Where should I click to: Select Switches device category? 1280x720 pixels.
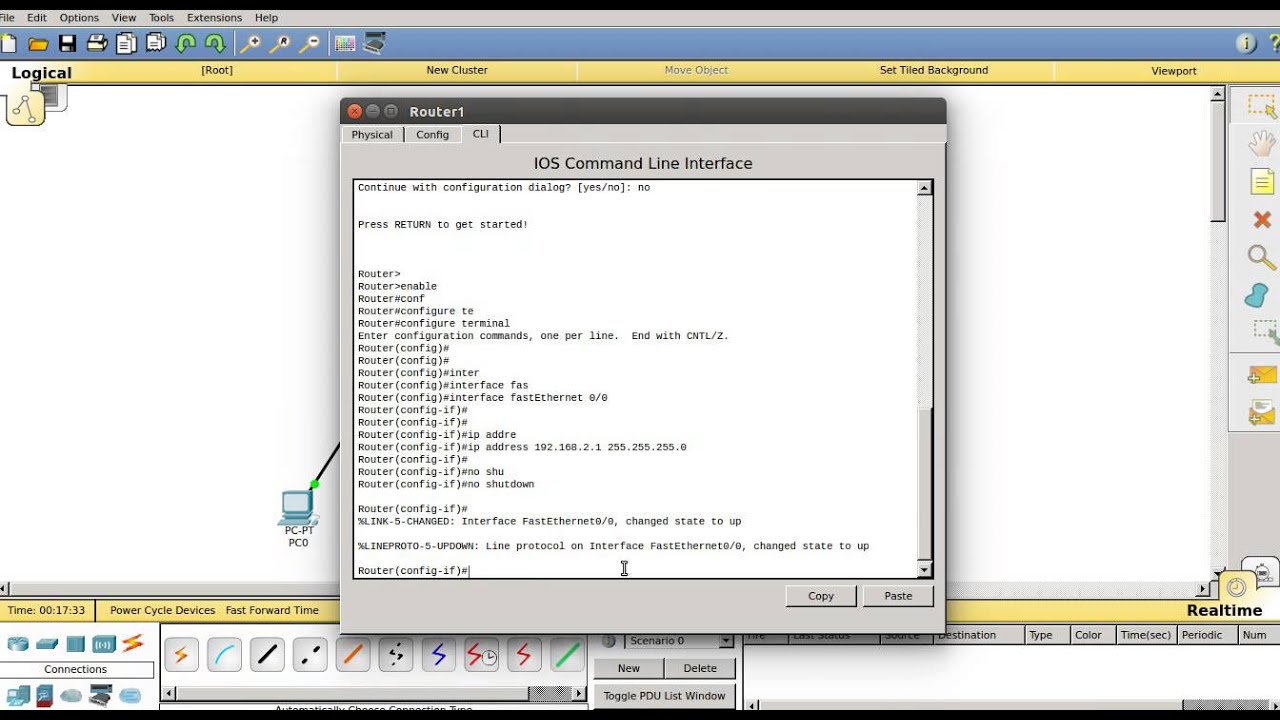[47, 643]
